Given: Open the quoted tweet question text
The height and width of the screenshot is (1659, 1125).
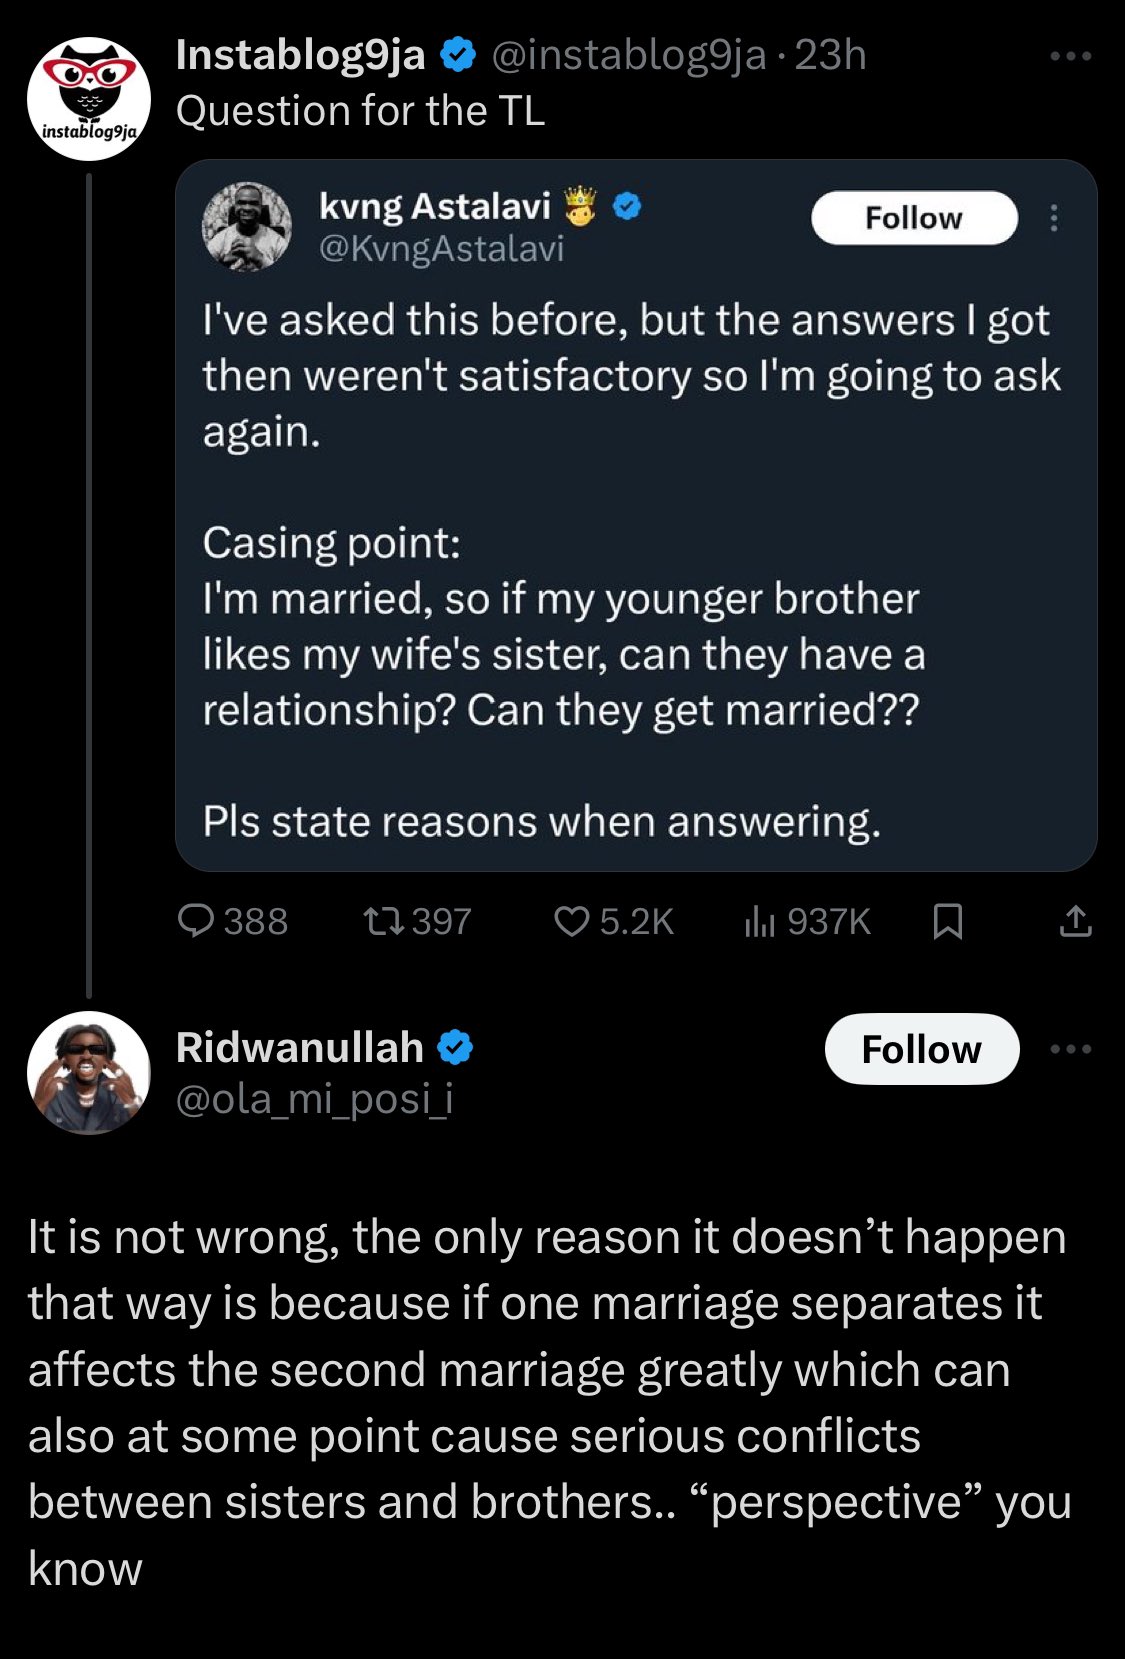Looking at the screenshot, I should click(563, 654).
